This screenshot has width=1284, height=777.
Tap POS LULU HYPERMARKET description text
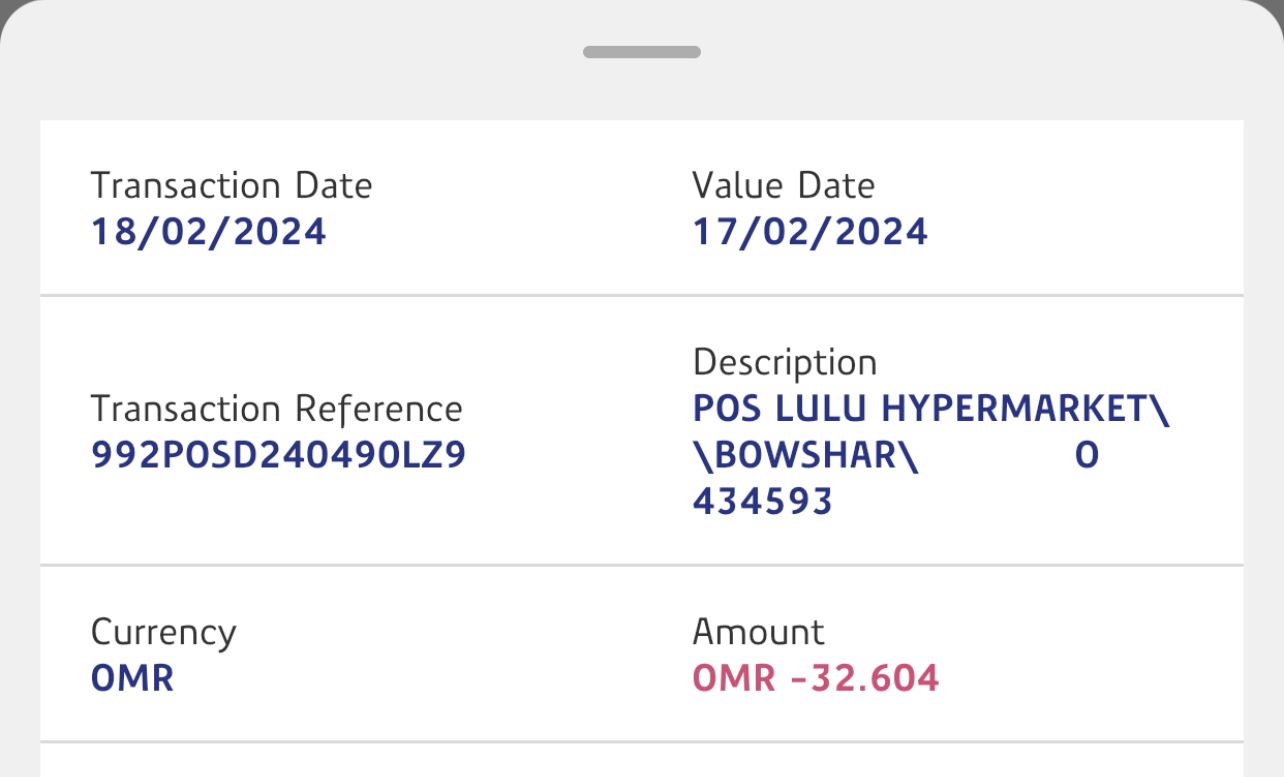click(930, 409)
